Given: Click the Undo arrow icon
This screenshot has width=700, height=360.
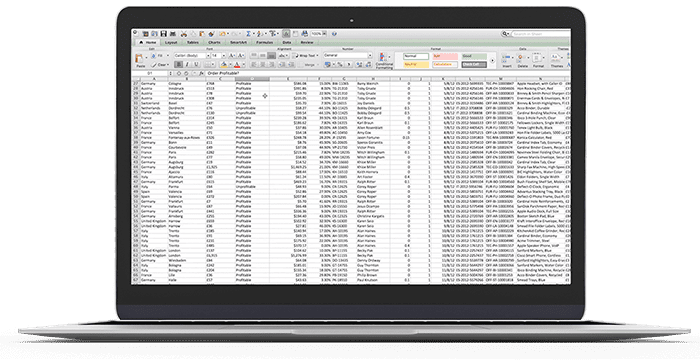Looking at the screenshot, I should 223,34.
